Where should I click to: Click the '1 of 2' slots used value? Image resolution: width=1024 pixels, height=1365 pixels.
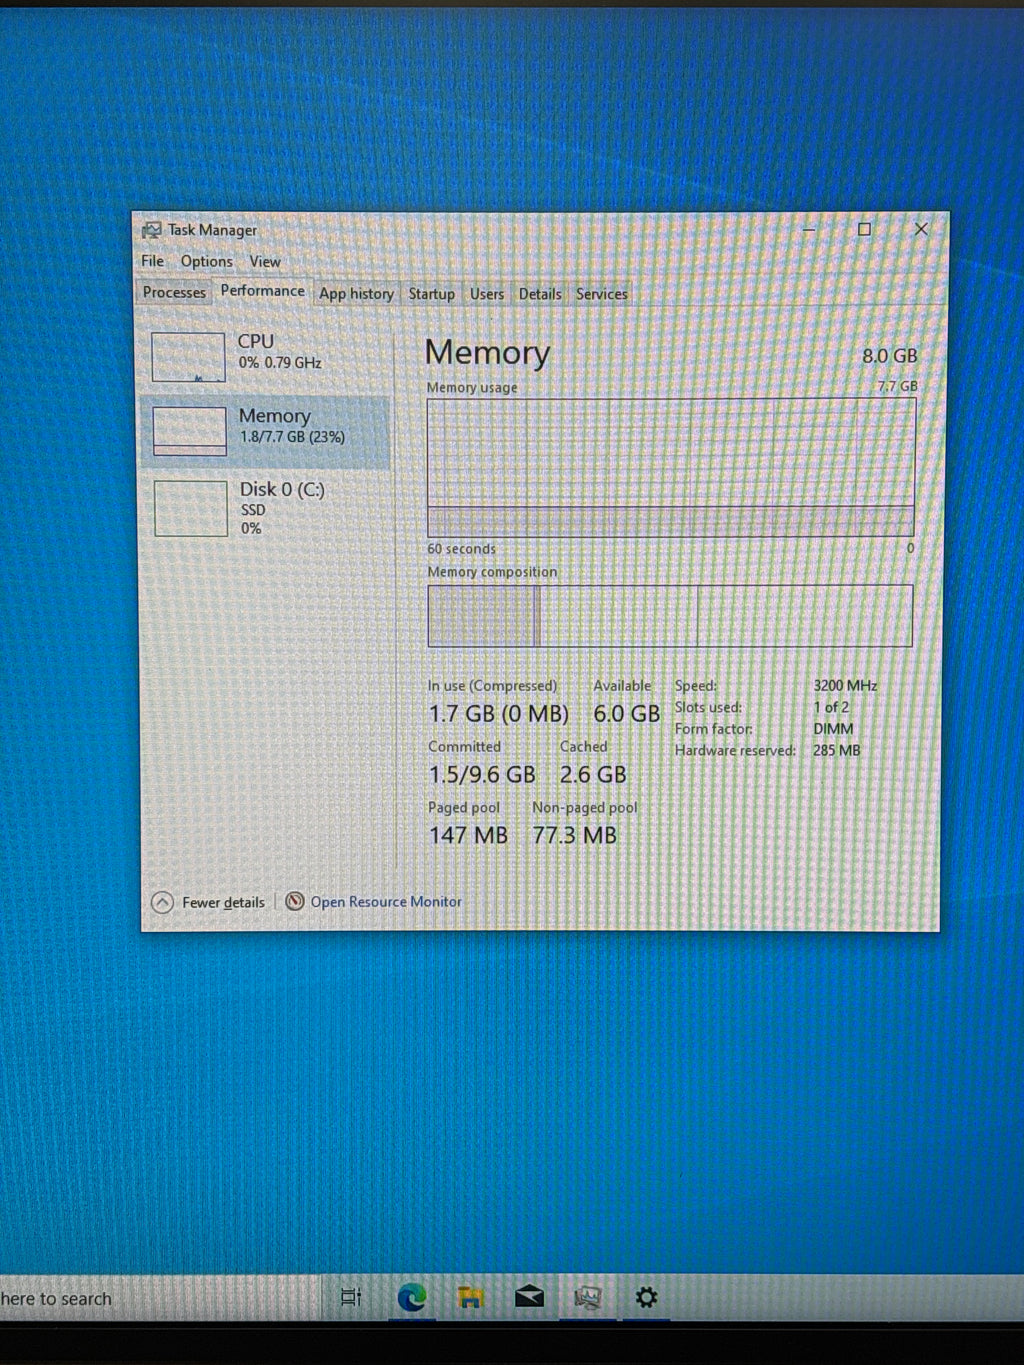pyautogui.click(x=831, y=707)
